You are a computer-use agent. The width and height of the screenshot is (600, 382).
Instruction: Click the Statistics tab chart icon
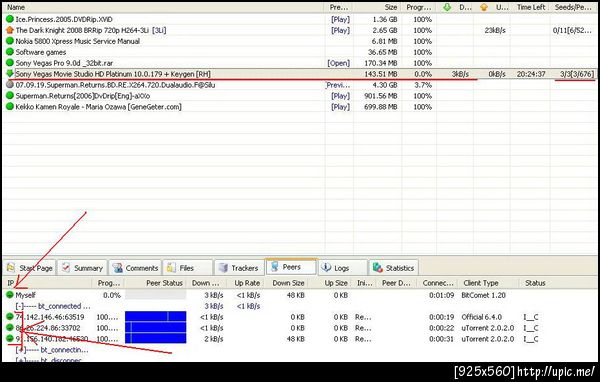[x=378, y=268]
